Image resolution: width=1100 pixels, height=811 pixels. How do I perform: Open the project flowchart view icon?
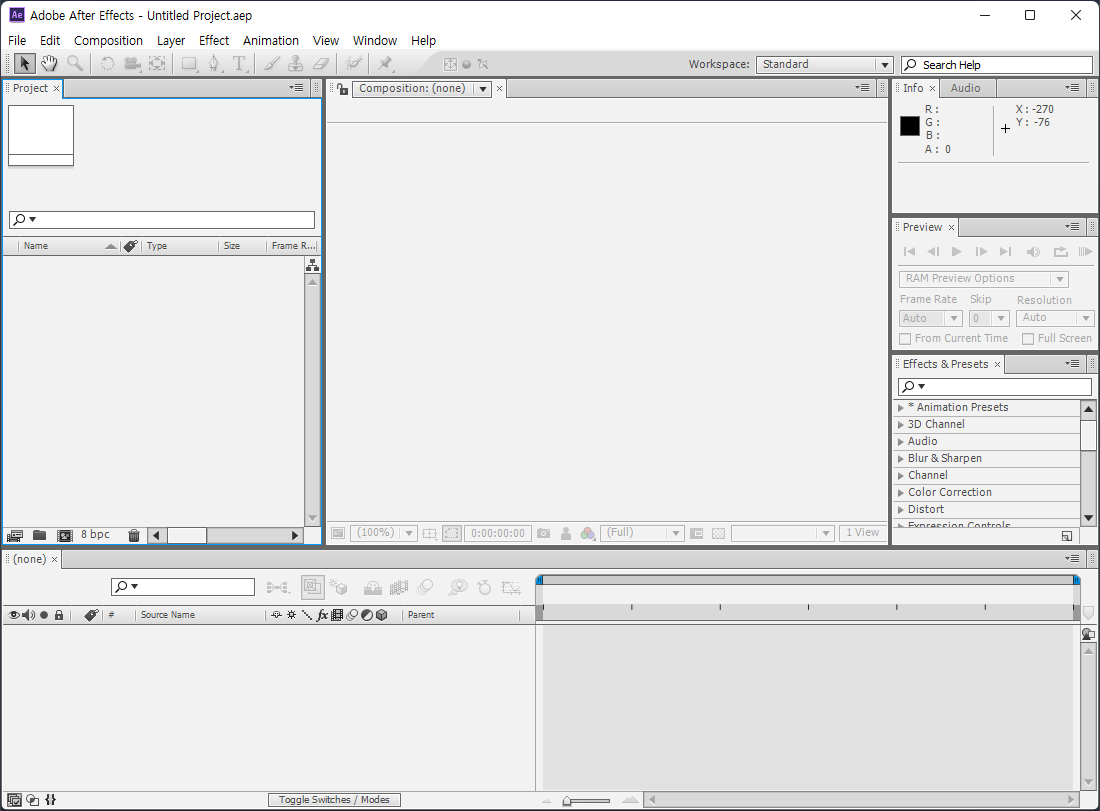(x=313, y=265)
